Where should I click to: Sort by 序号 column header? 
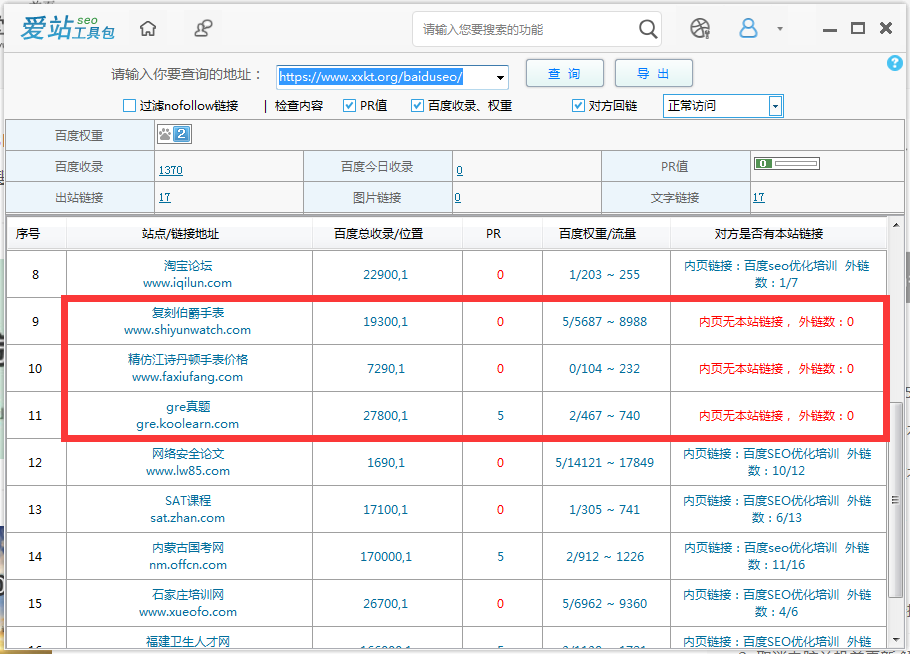36,233
